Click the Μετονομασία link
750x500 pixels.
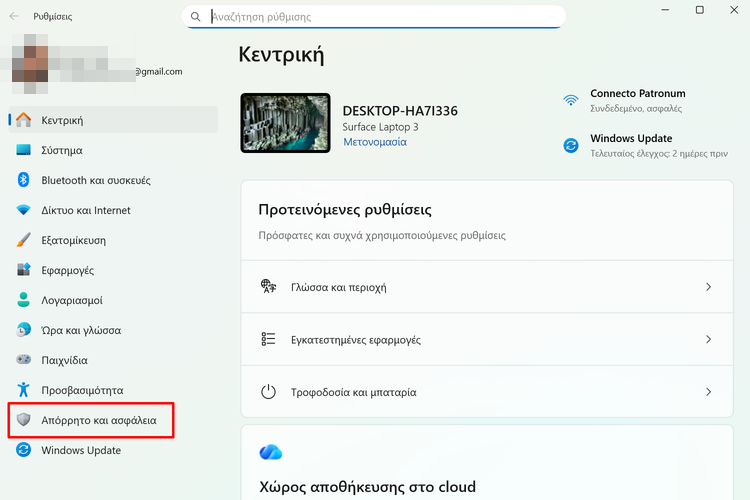tap(374, 143)
